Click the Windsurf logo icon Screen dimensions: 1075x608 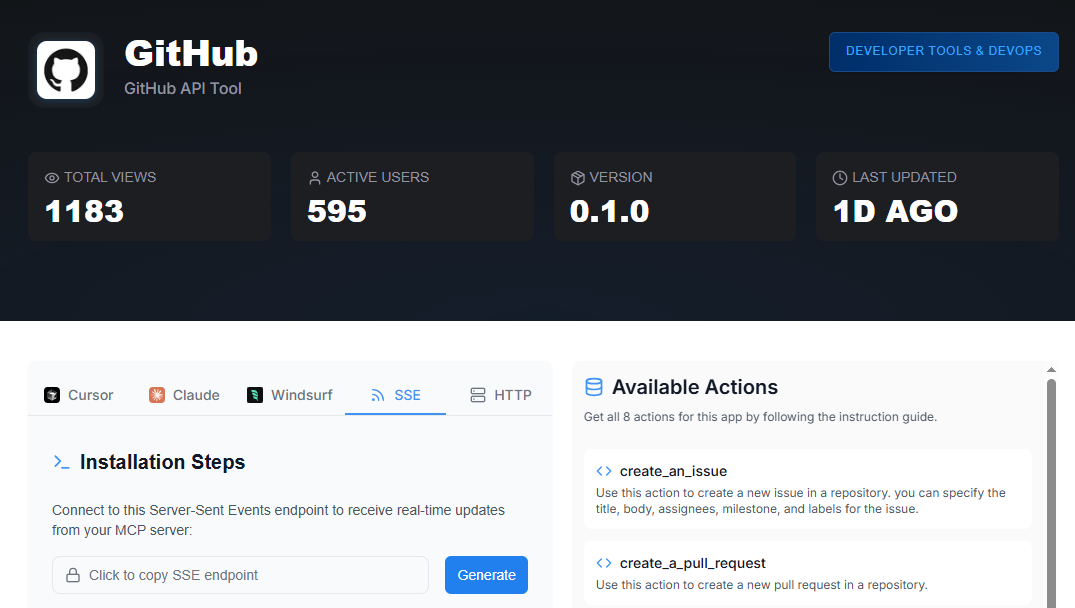pyautogui.click(x=255, y=395)
